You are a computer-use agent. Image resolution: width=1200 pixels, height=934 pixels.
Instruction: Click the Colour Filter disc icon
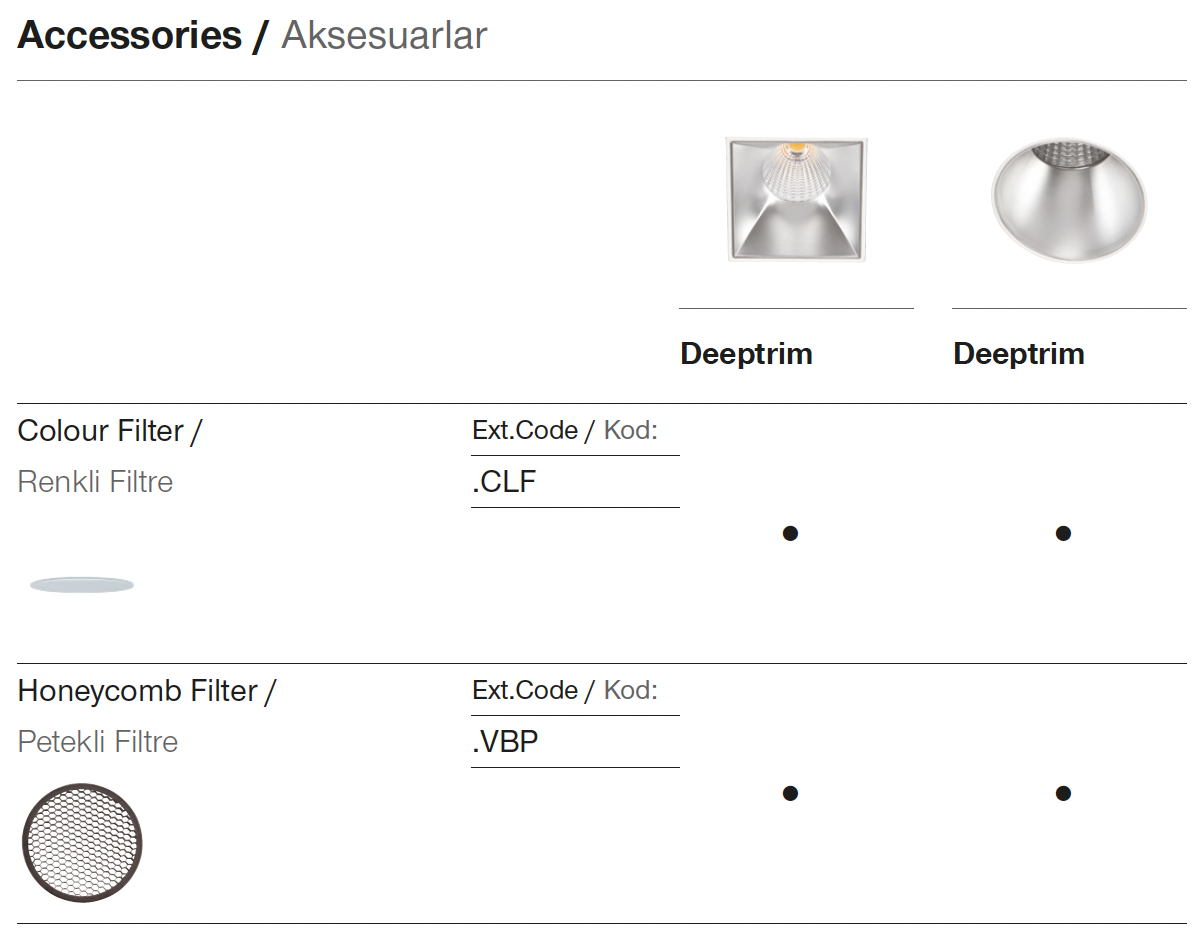click(x=82, y=585)
